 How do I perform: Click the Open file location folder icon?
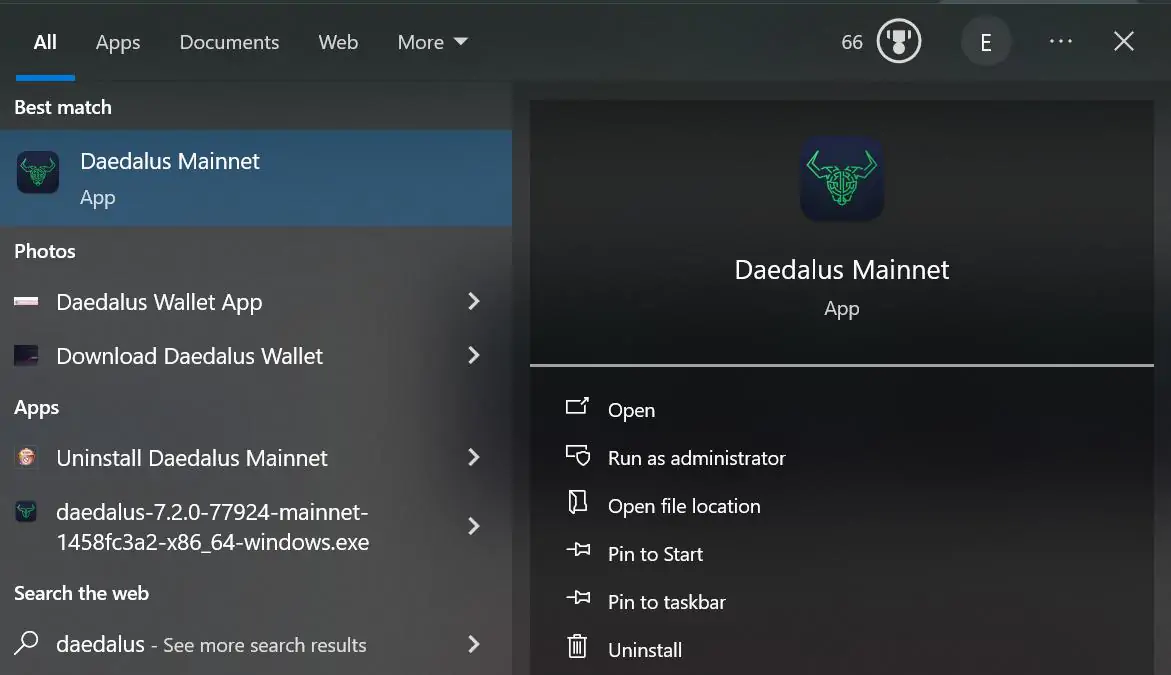click(577, 503)
